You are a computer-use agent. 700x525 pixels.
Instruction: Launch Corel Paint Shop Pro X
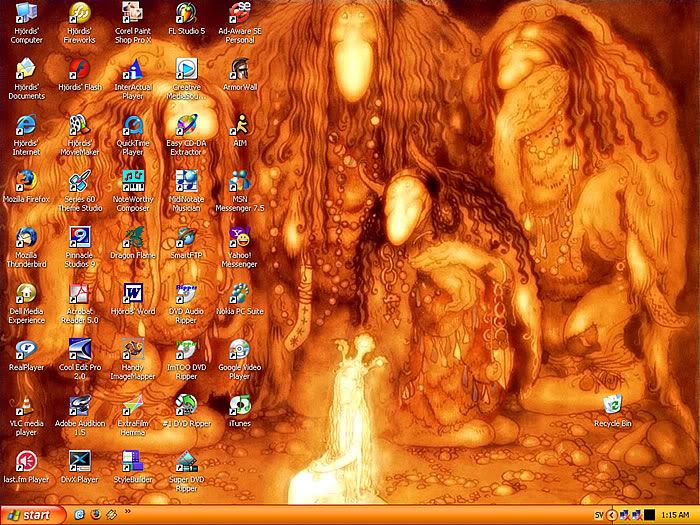coord(133,13)
